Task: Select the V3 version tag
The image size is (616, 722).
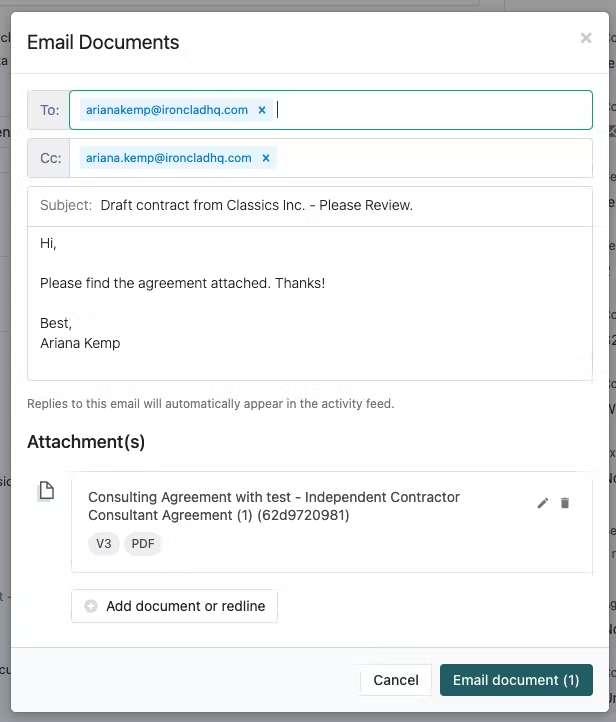Action: tap(103, 544)
